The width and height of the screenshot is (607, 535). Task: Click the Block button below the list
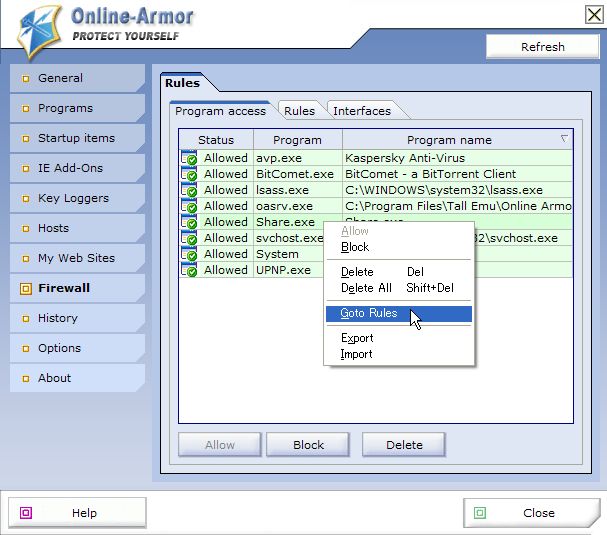point(308,445)
